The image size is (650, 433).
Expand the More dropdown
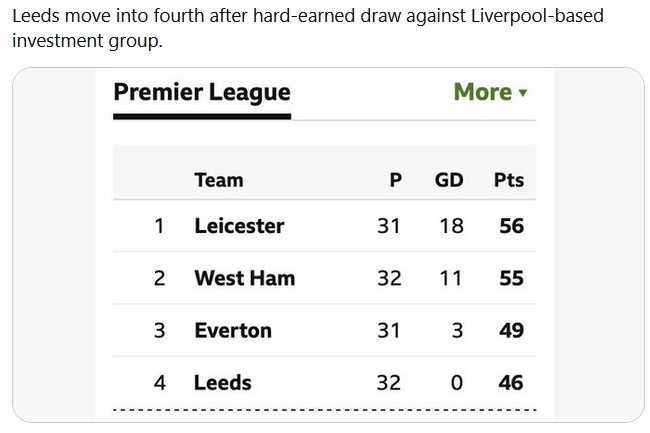[490, 92]
